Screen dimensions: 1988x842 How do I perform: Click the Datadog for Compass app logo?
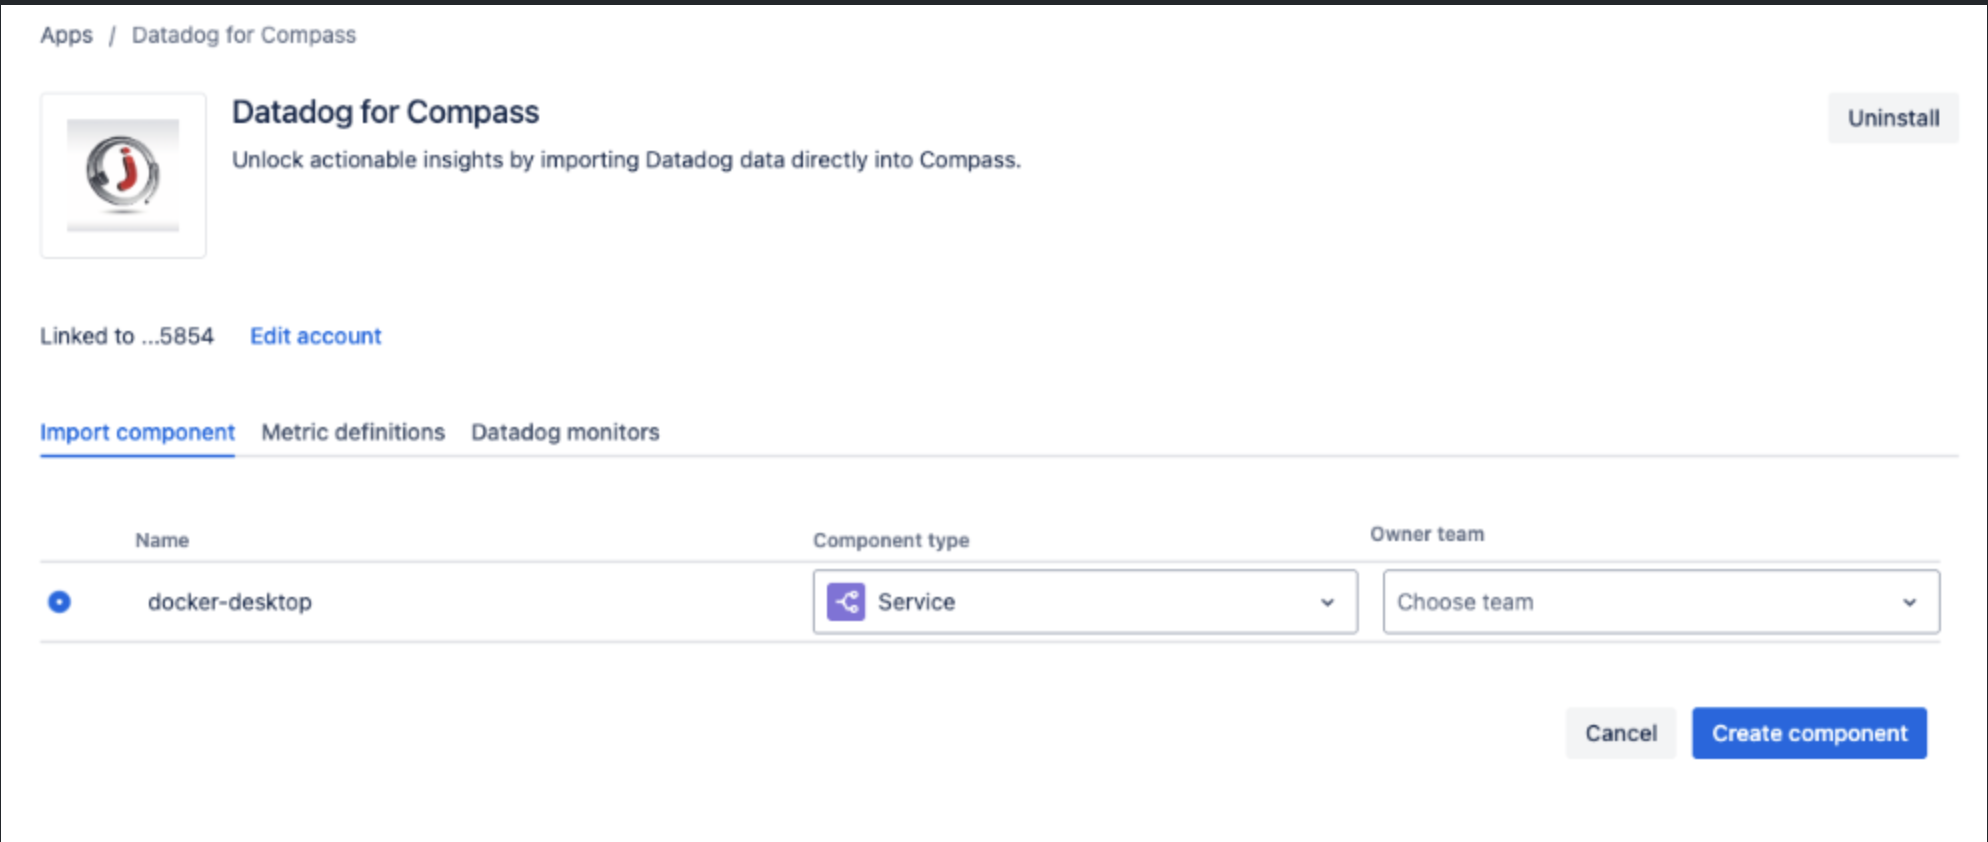coord(123,176)
